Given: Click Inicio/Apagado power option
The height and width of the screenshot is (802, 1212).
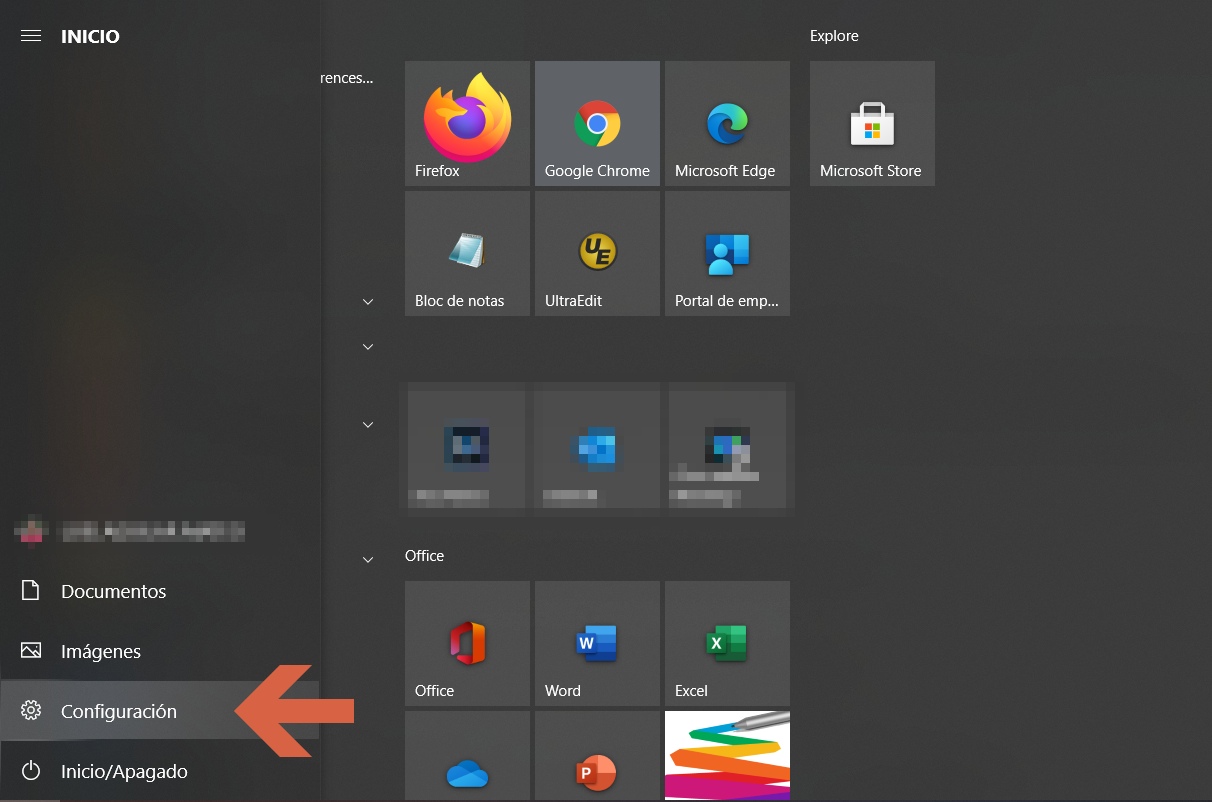Looking at the screenshot, I should pos(160,771).
